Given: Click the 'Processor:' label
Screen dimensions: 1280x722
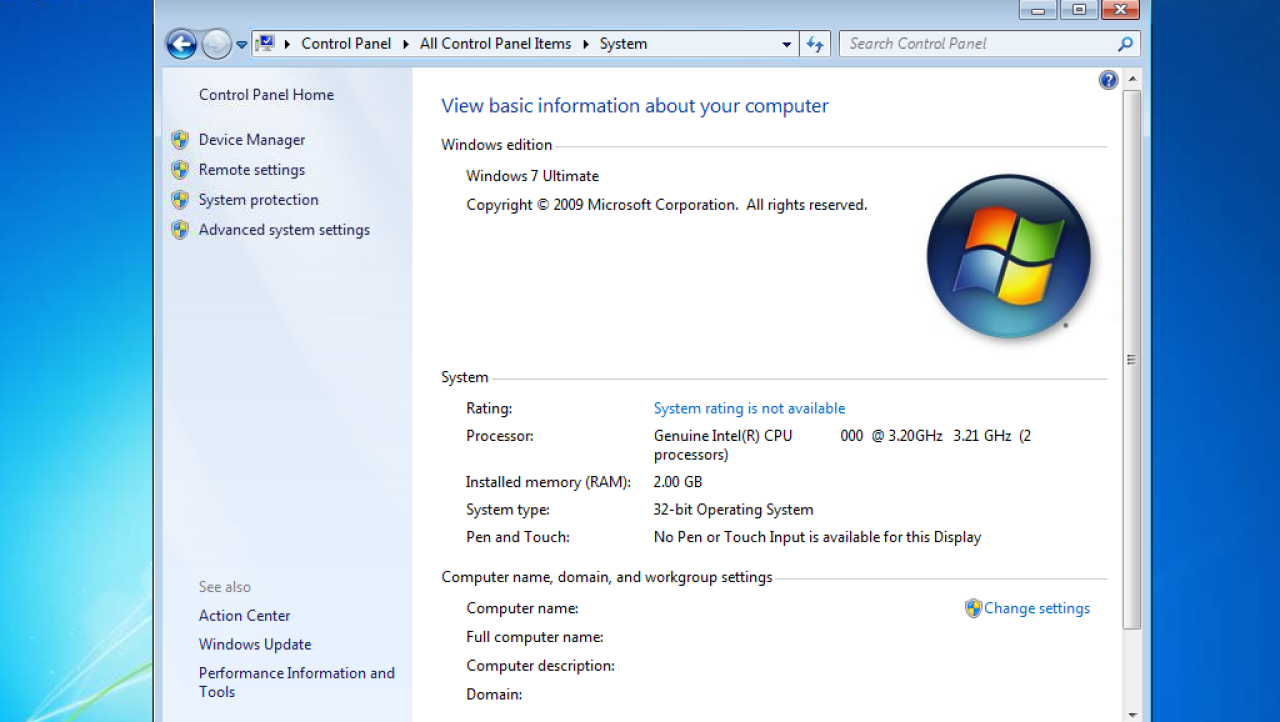Looking at the screenshot, I should [500, 436].
